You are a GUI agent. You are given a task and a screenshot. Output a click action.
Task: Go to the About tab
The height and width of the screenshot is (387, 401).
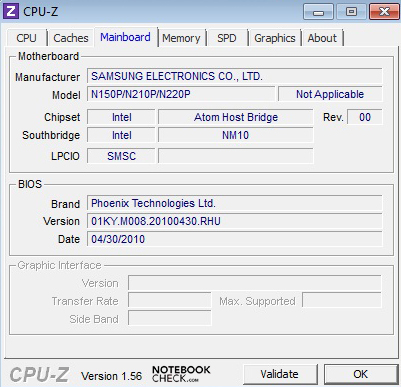[322, 38]
